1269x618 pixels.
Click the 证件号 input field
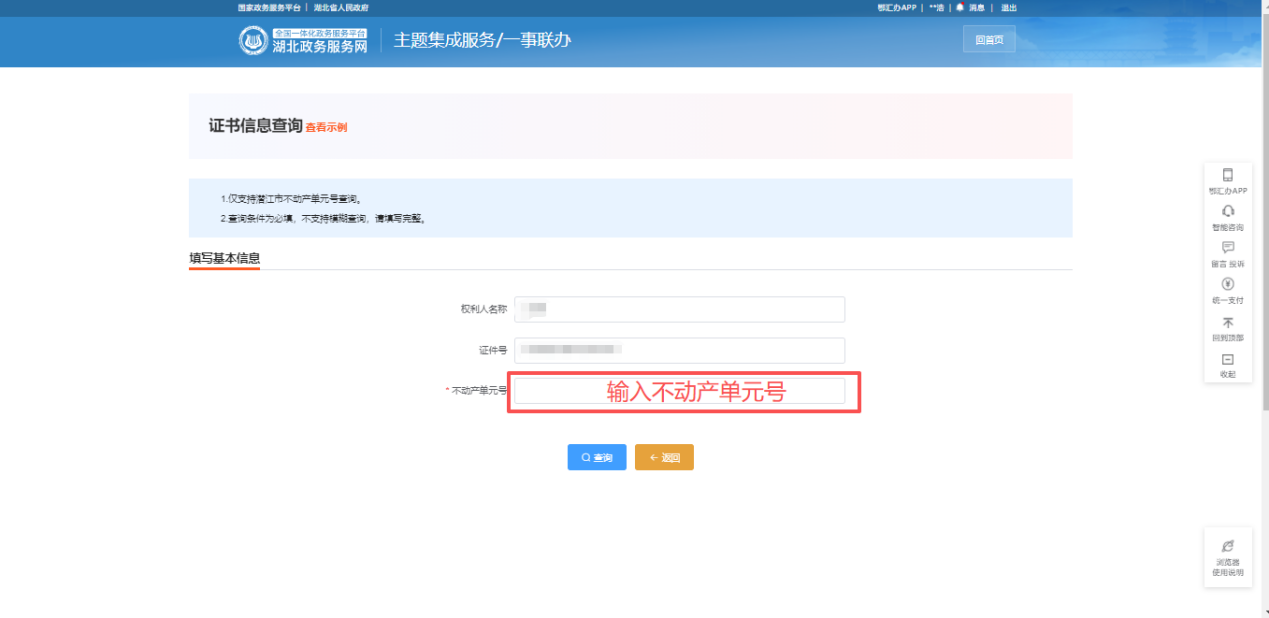pyautogui.click(x=680, y=350)
